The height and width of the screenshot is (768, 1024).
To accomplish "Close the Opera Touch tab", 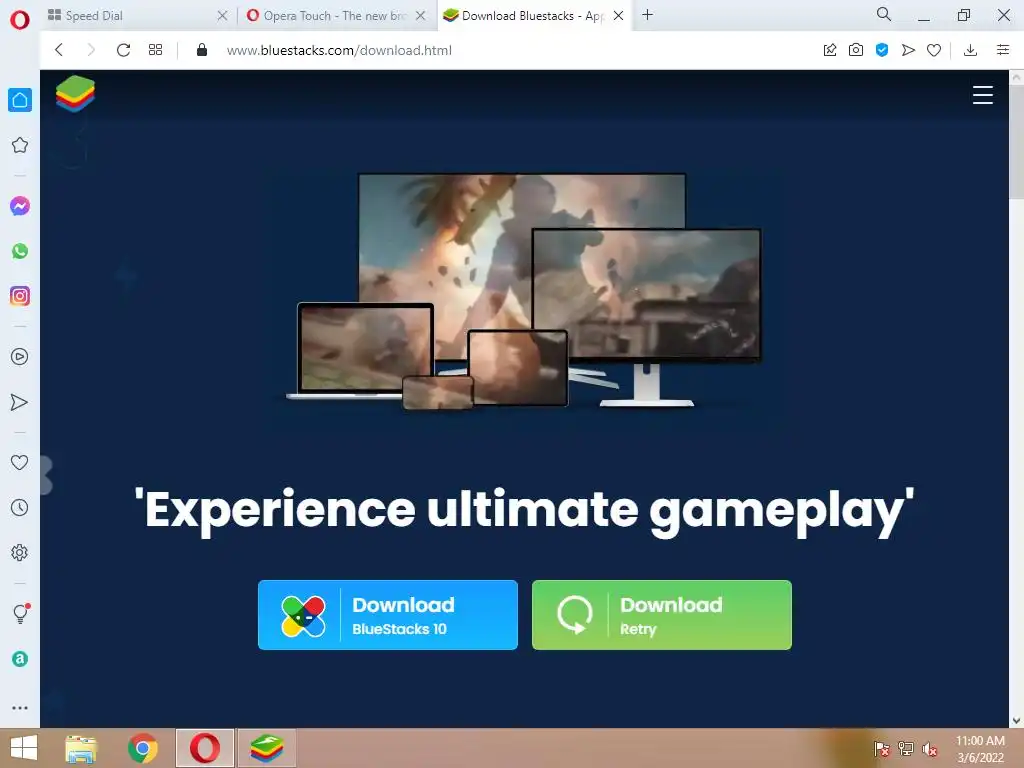I will click(x=421, y=16).
